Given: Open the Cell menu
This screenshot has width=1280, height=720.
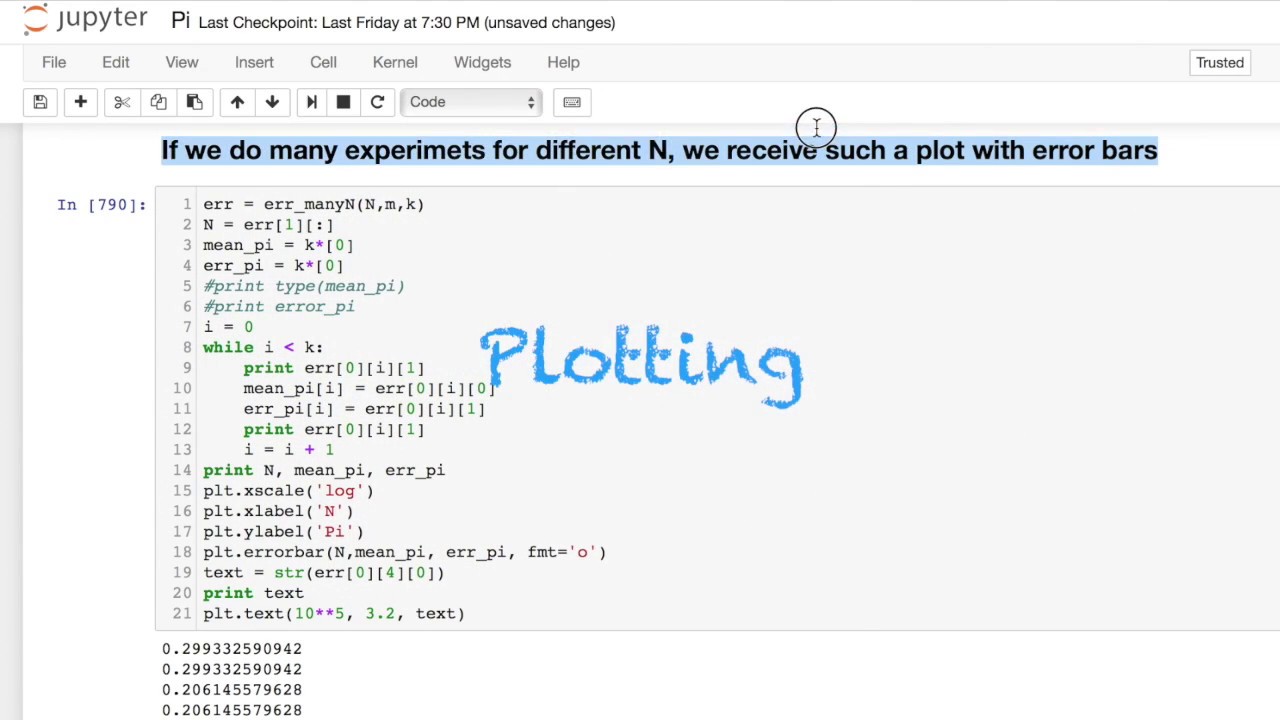Looking at the screenshot, I should [x=323, y=62].
